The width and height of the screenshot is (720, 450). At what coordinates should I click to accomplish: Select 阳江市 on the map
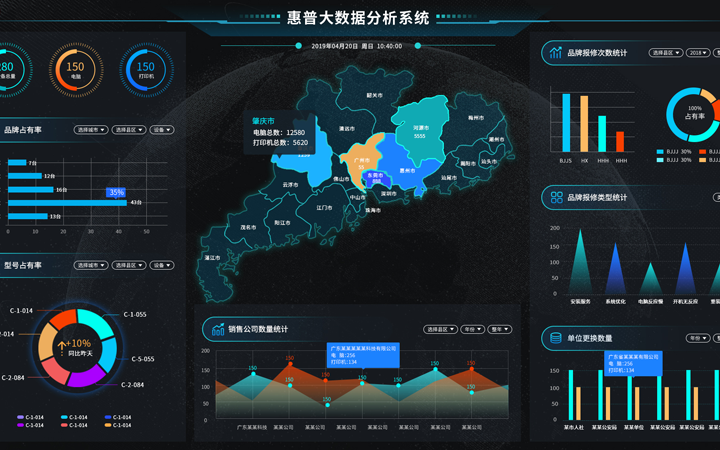pyautogui.click(x=282, y=222)
